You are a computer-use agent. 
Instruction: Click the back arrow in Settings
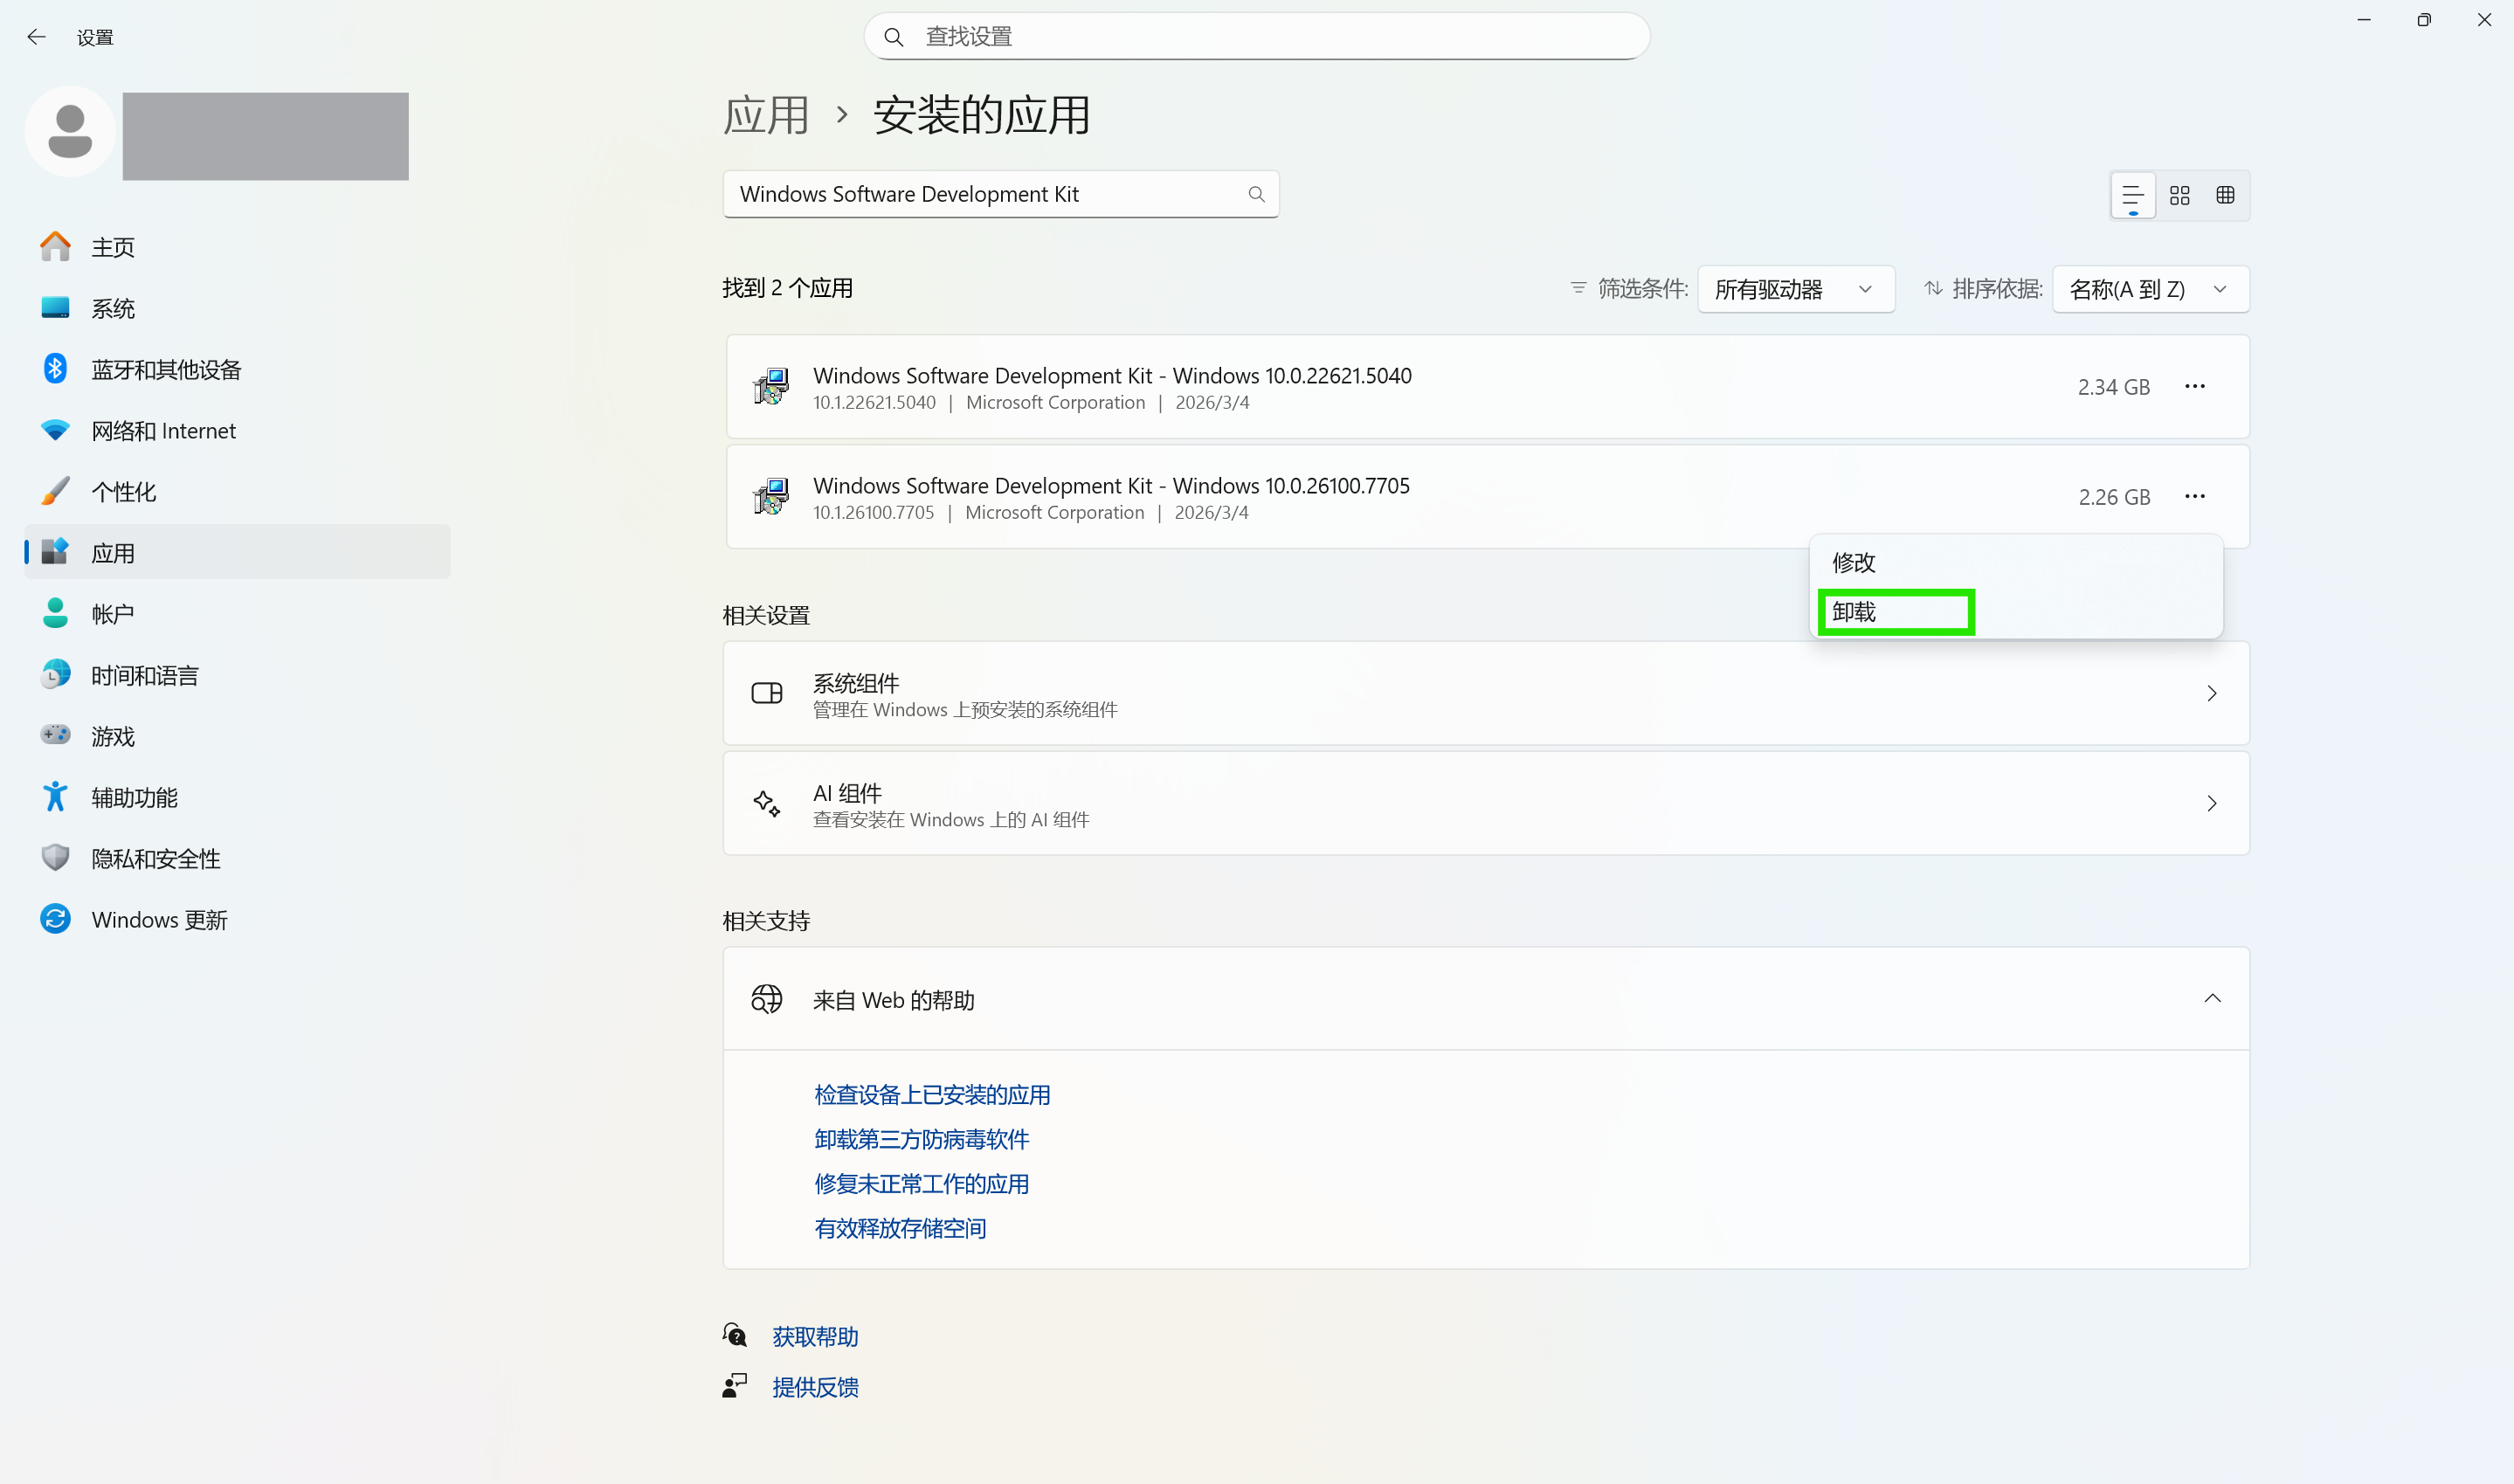pyautogui.click(x=37, y=37)
